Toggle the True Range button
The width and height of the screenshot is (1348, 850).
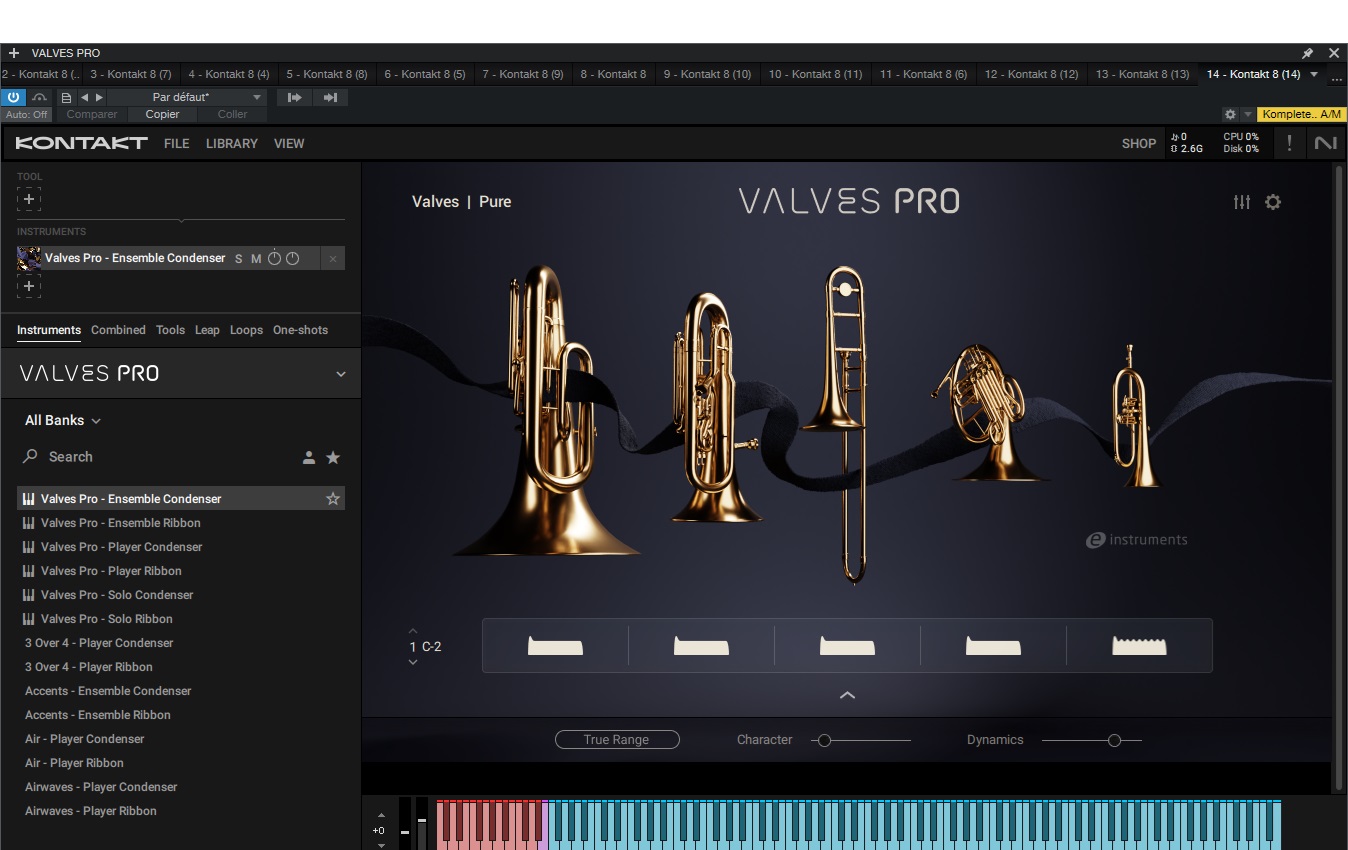617,739
